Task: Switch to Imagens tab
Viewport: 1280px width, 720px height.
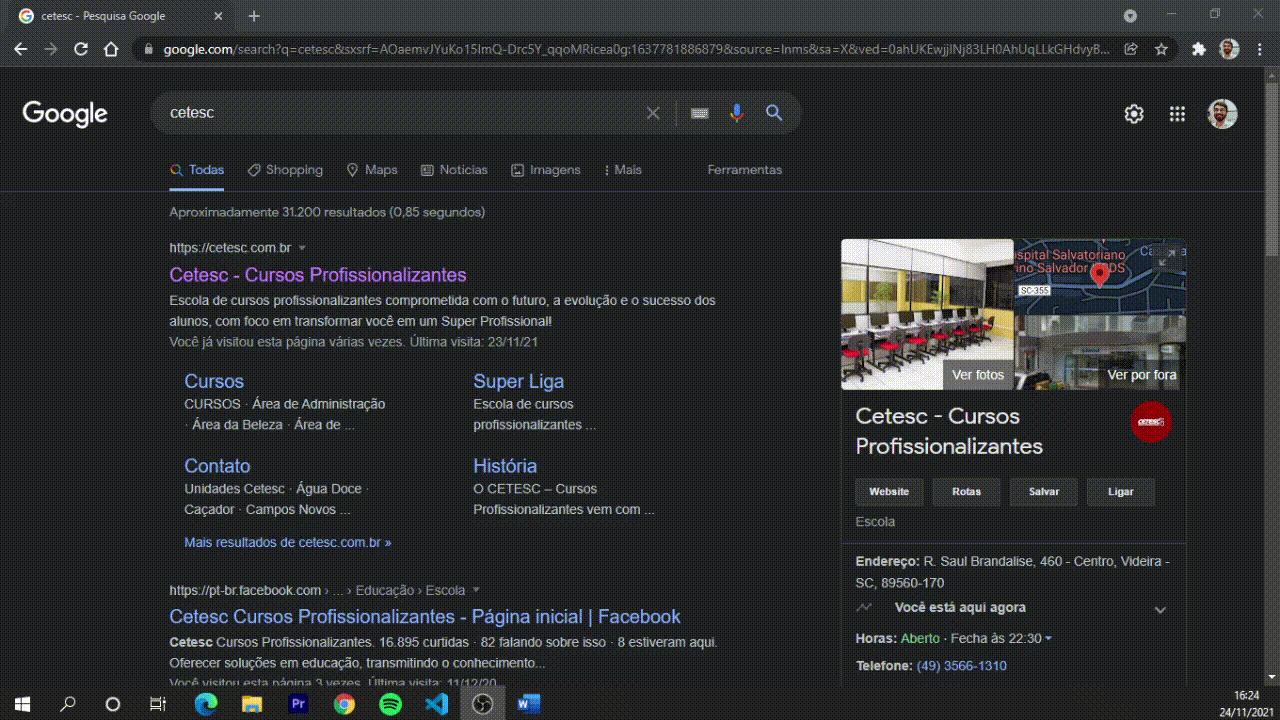Action: pos(546,170)
